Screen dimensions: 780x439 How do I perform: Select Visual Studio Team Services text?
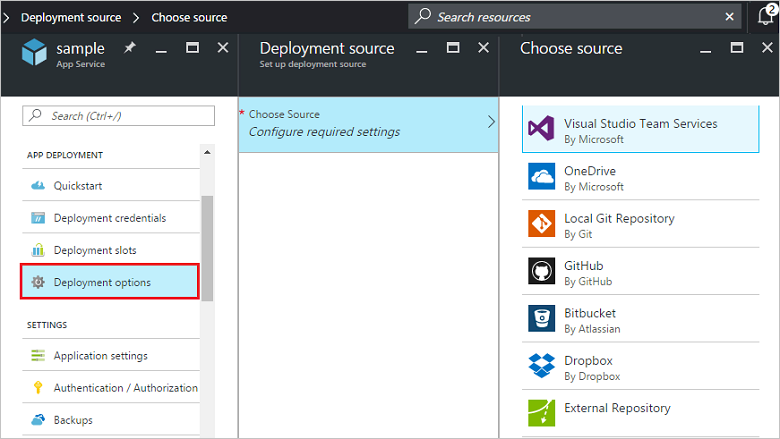coord(641,123)
